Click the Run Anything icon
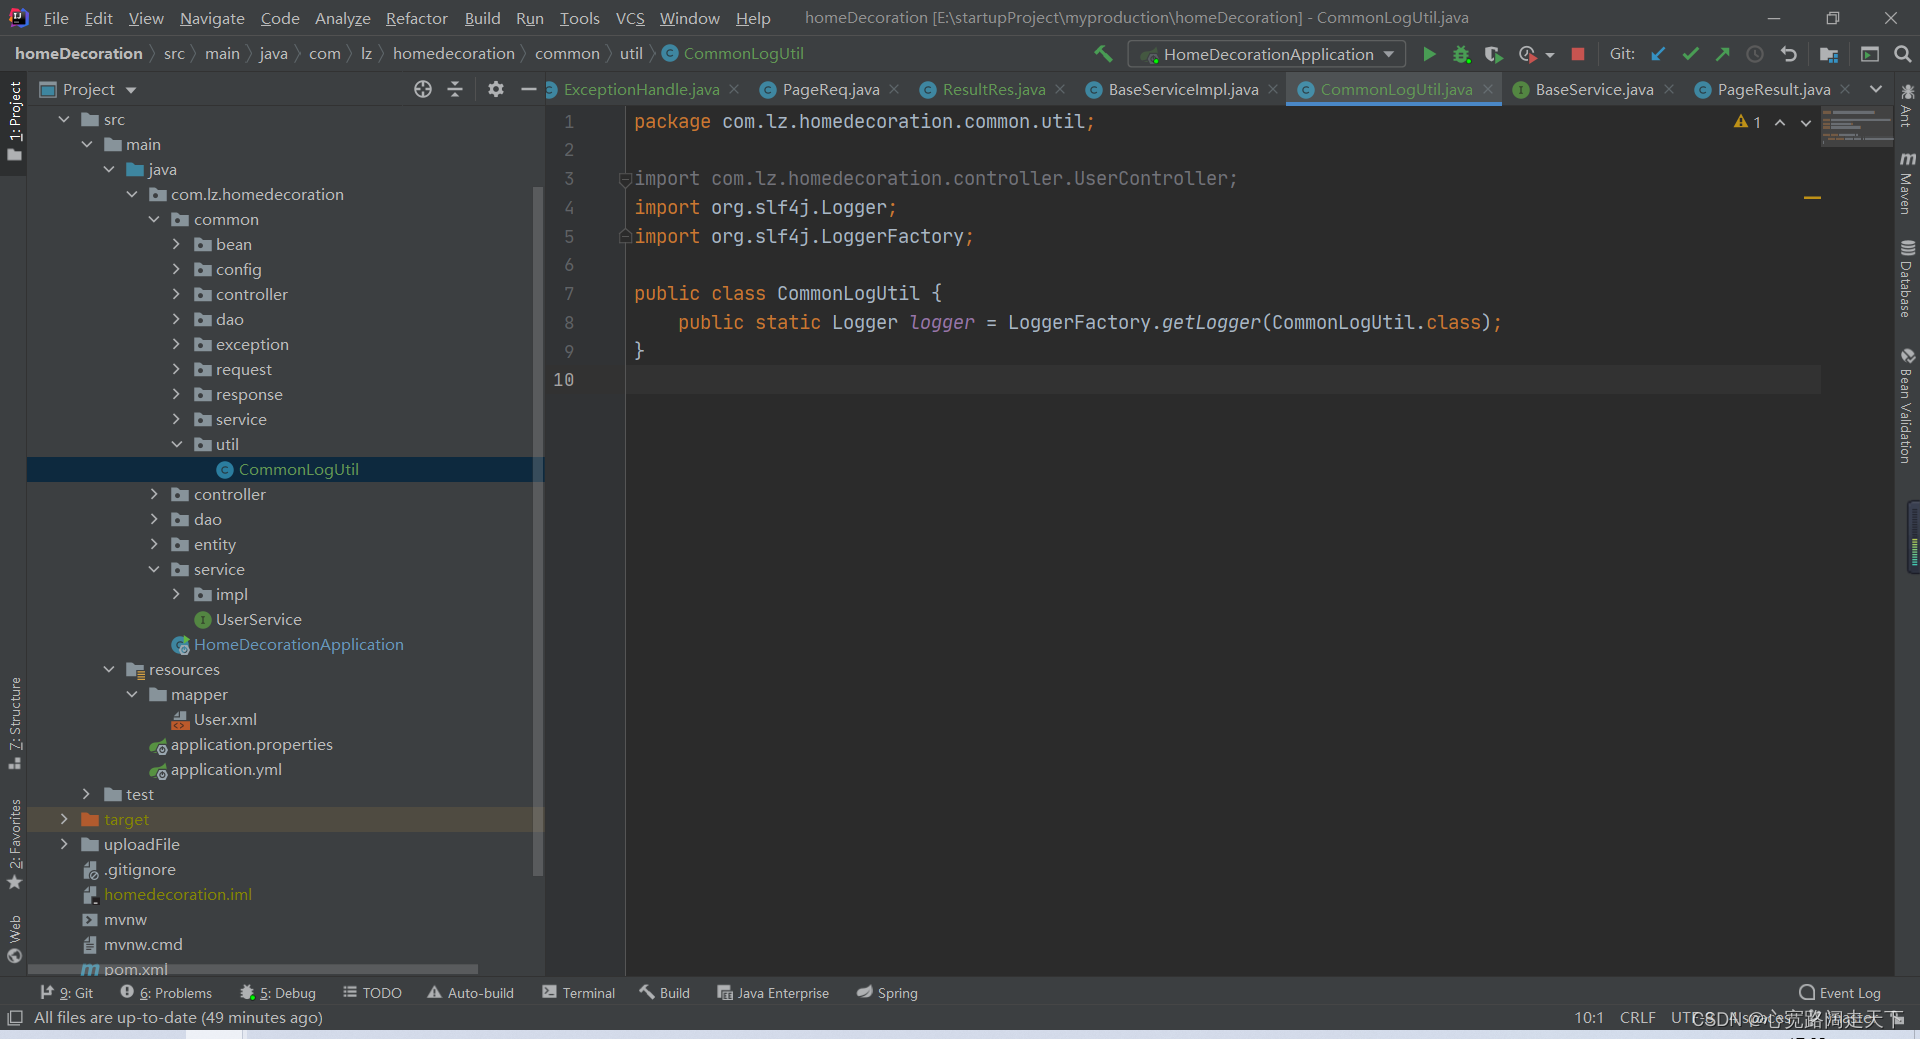 (1870, 54)
